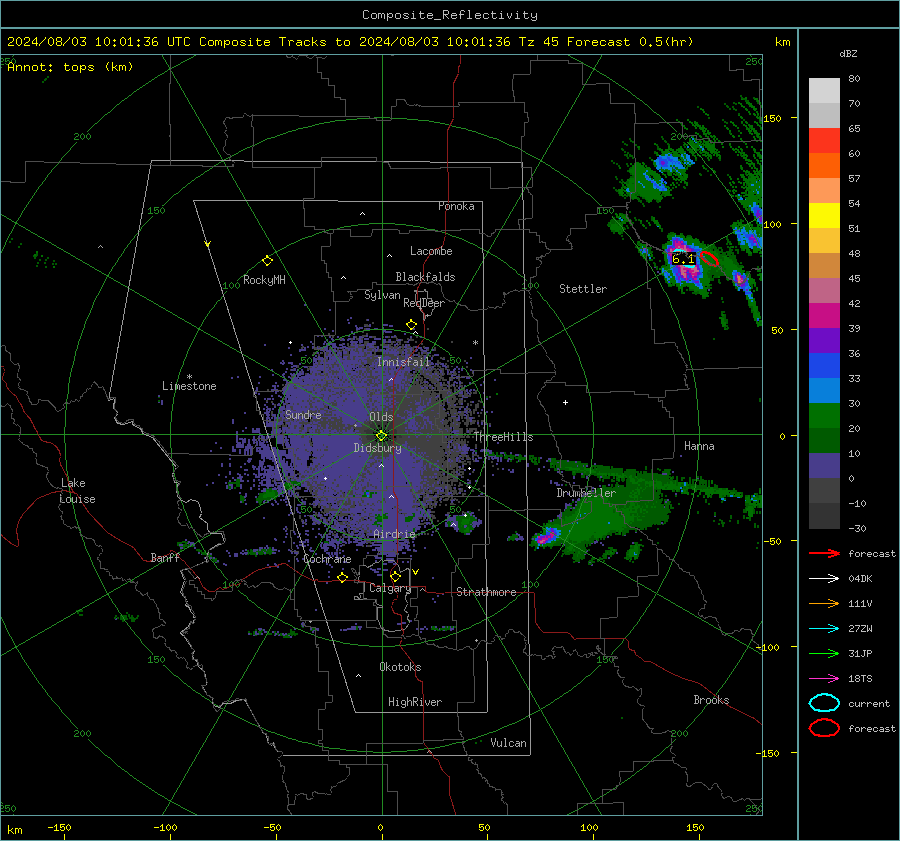Click the HighRiver town label
900x841 pixels.
(415, 702)
